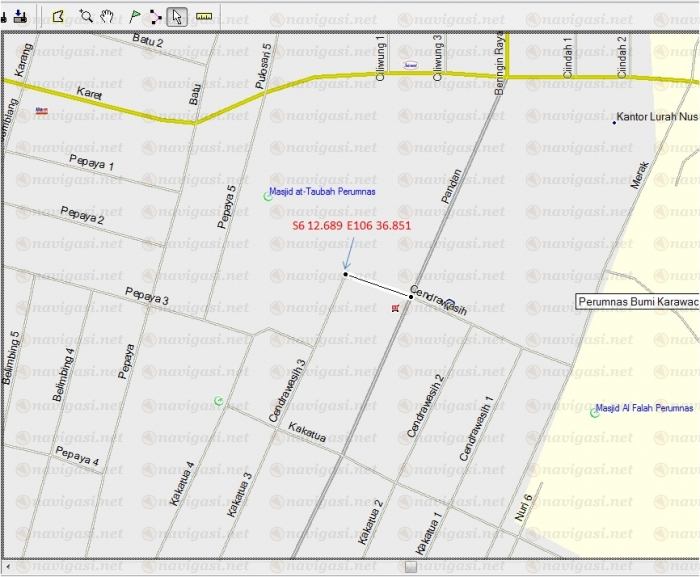Click the start point of measured line
Image resolution: width=700 pixels, height=577 pixels.
point(345,274)
